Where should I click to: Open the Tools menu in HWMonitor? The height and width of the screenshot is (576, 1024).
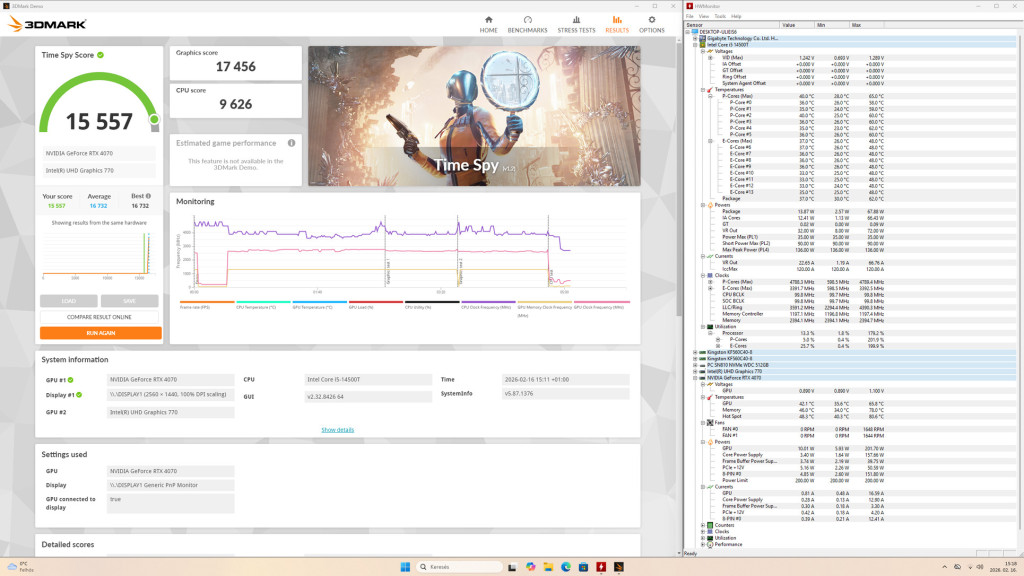point(719,16)
